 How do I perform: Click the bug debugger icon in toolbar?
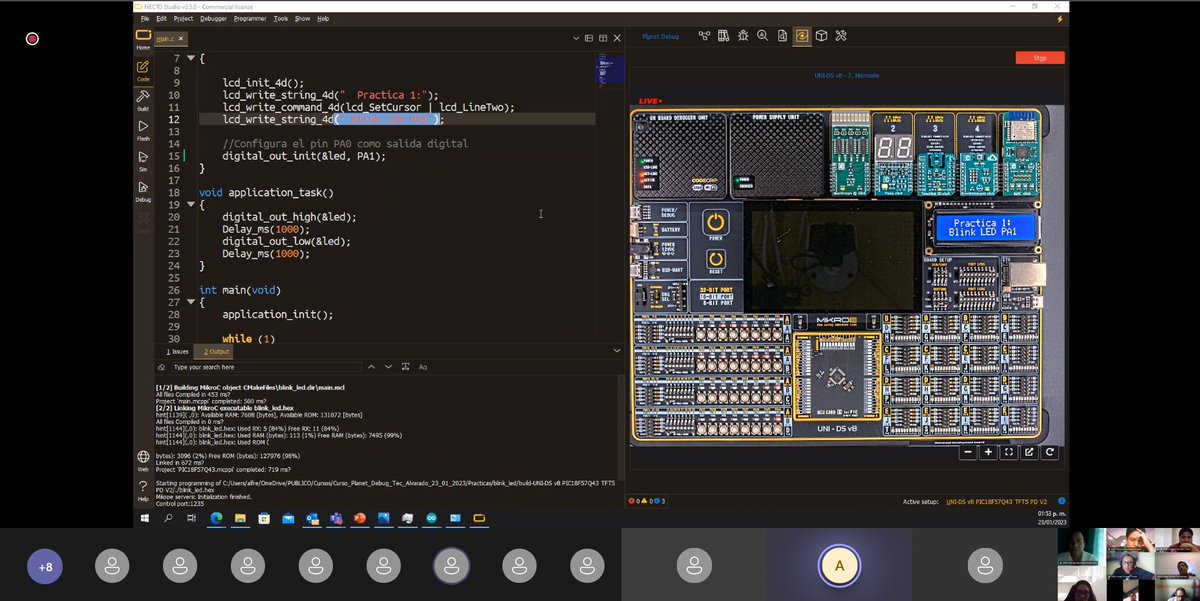(x=743, y=36)
